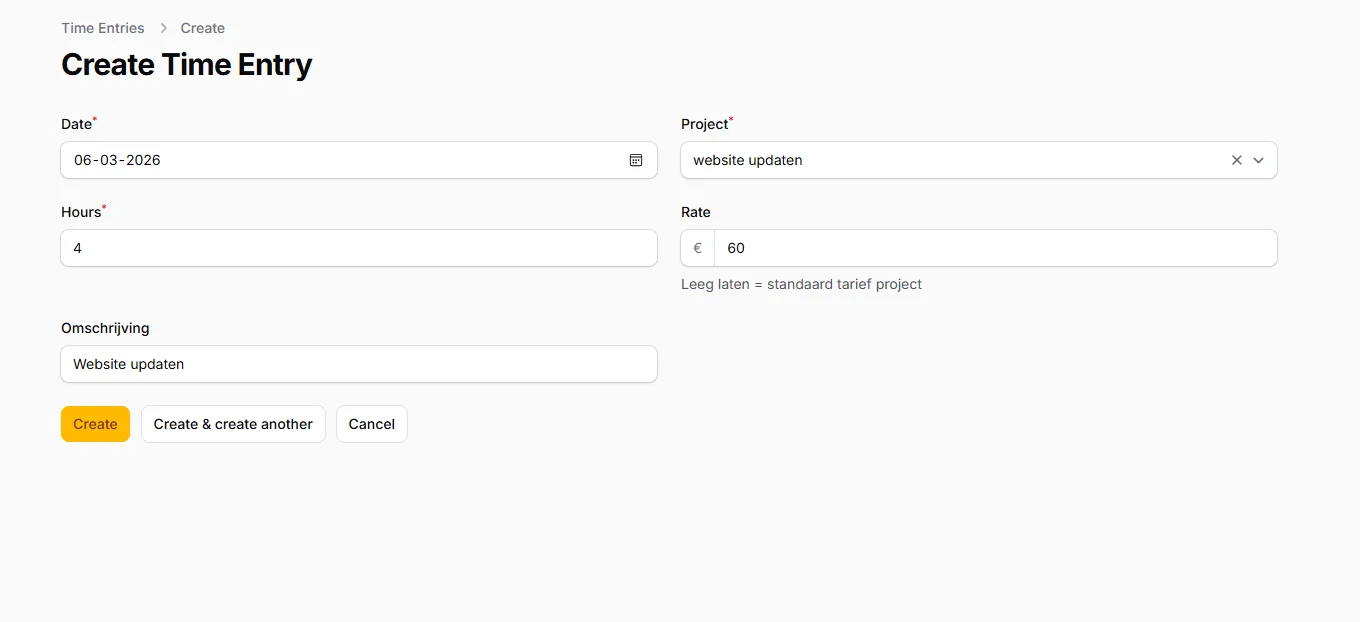Screen dimensions: 1360x622
Task: Navigate to Time Entries via breadcrumb
Action: tap(102, 27)
